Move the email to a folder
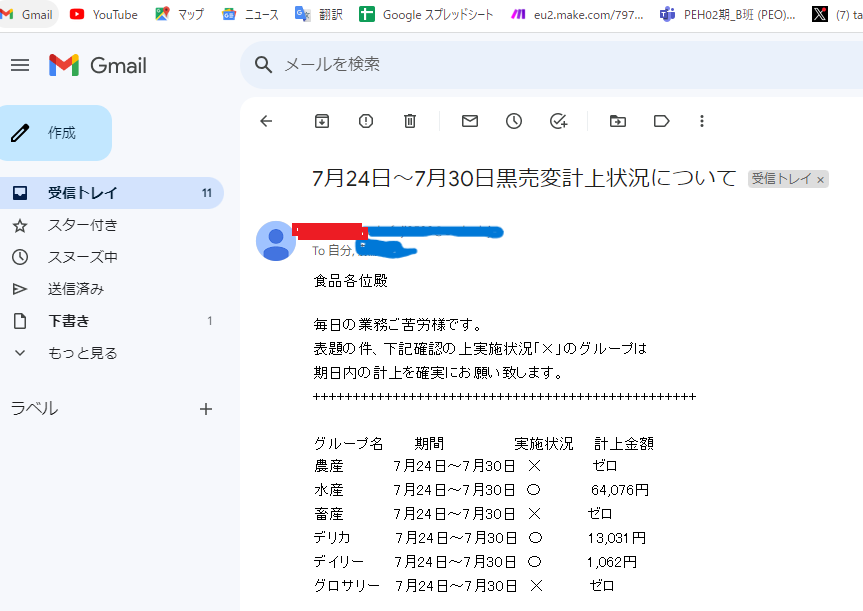Screen dimensions: 863x611 coord(617,120)
